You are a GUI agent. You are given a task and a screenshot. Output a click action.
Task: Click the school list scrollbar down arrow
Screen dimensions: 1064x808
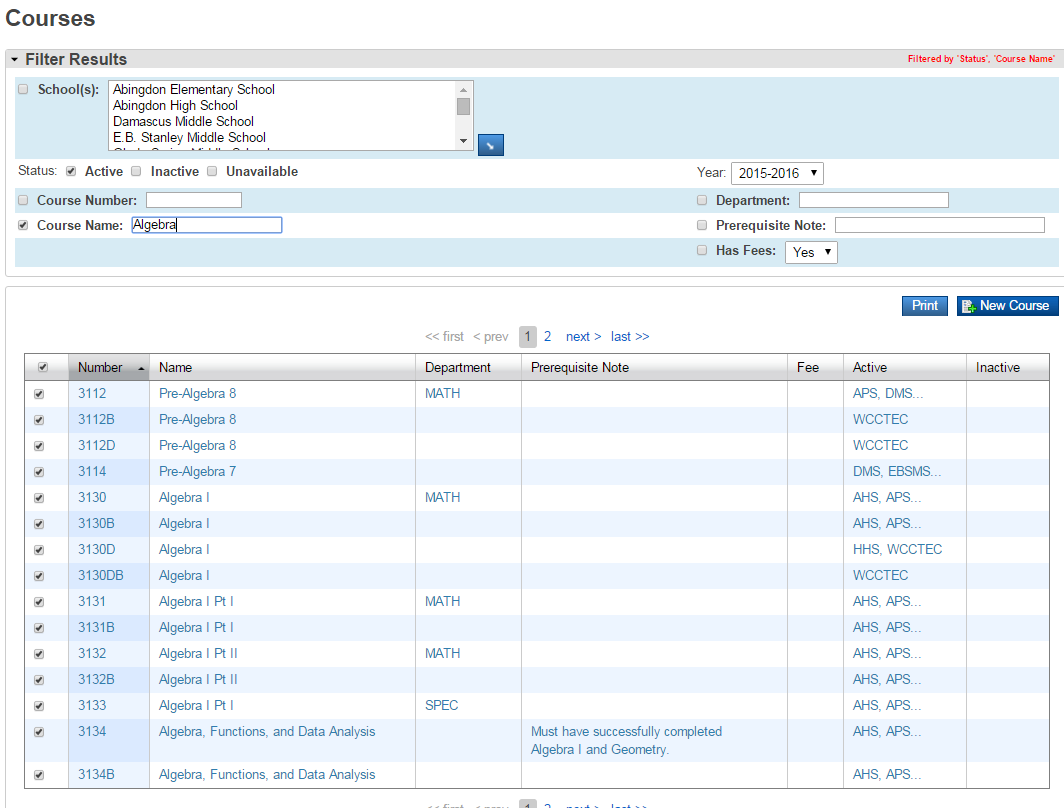463,141
